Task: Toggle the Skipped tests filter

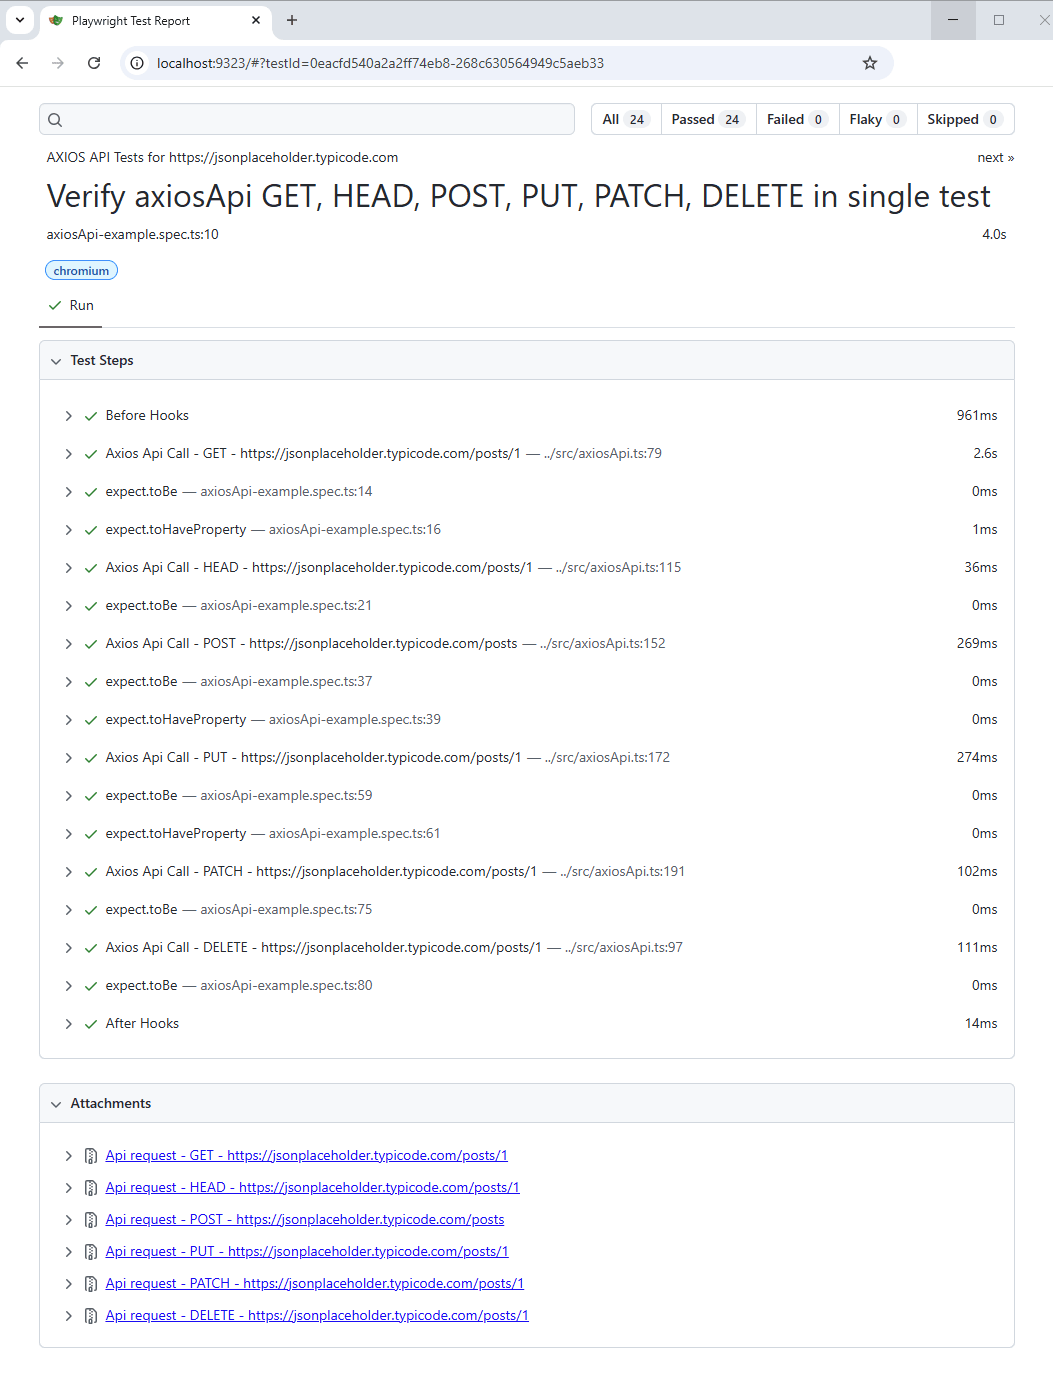Action: pos(963,119)
